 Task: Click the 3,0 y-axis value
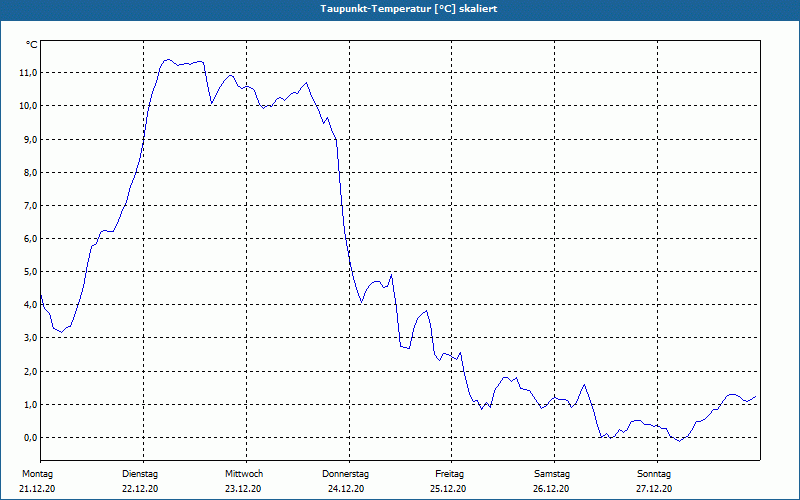point(30,338)
